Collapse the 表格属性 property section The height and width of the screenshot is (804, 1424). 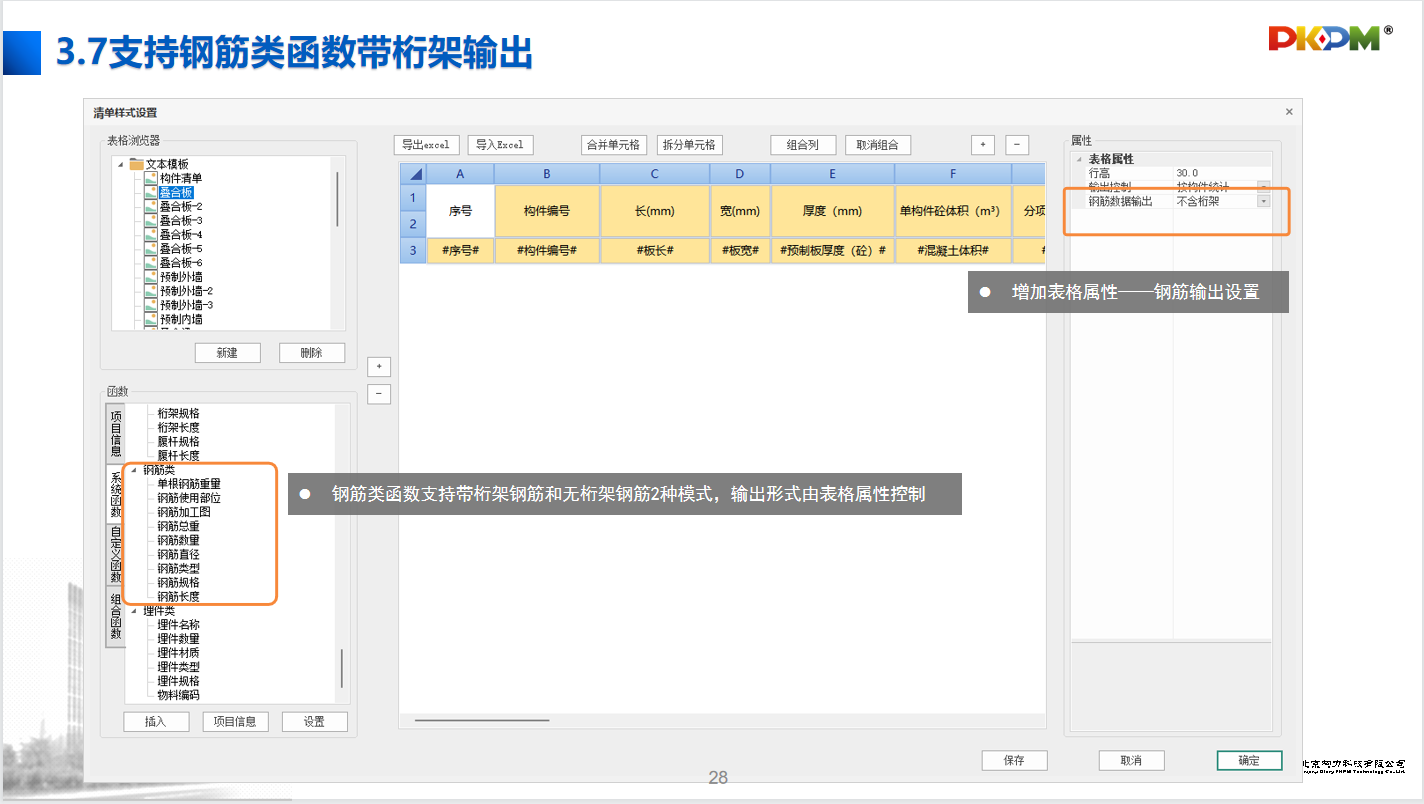coord(1079,160)
